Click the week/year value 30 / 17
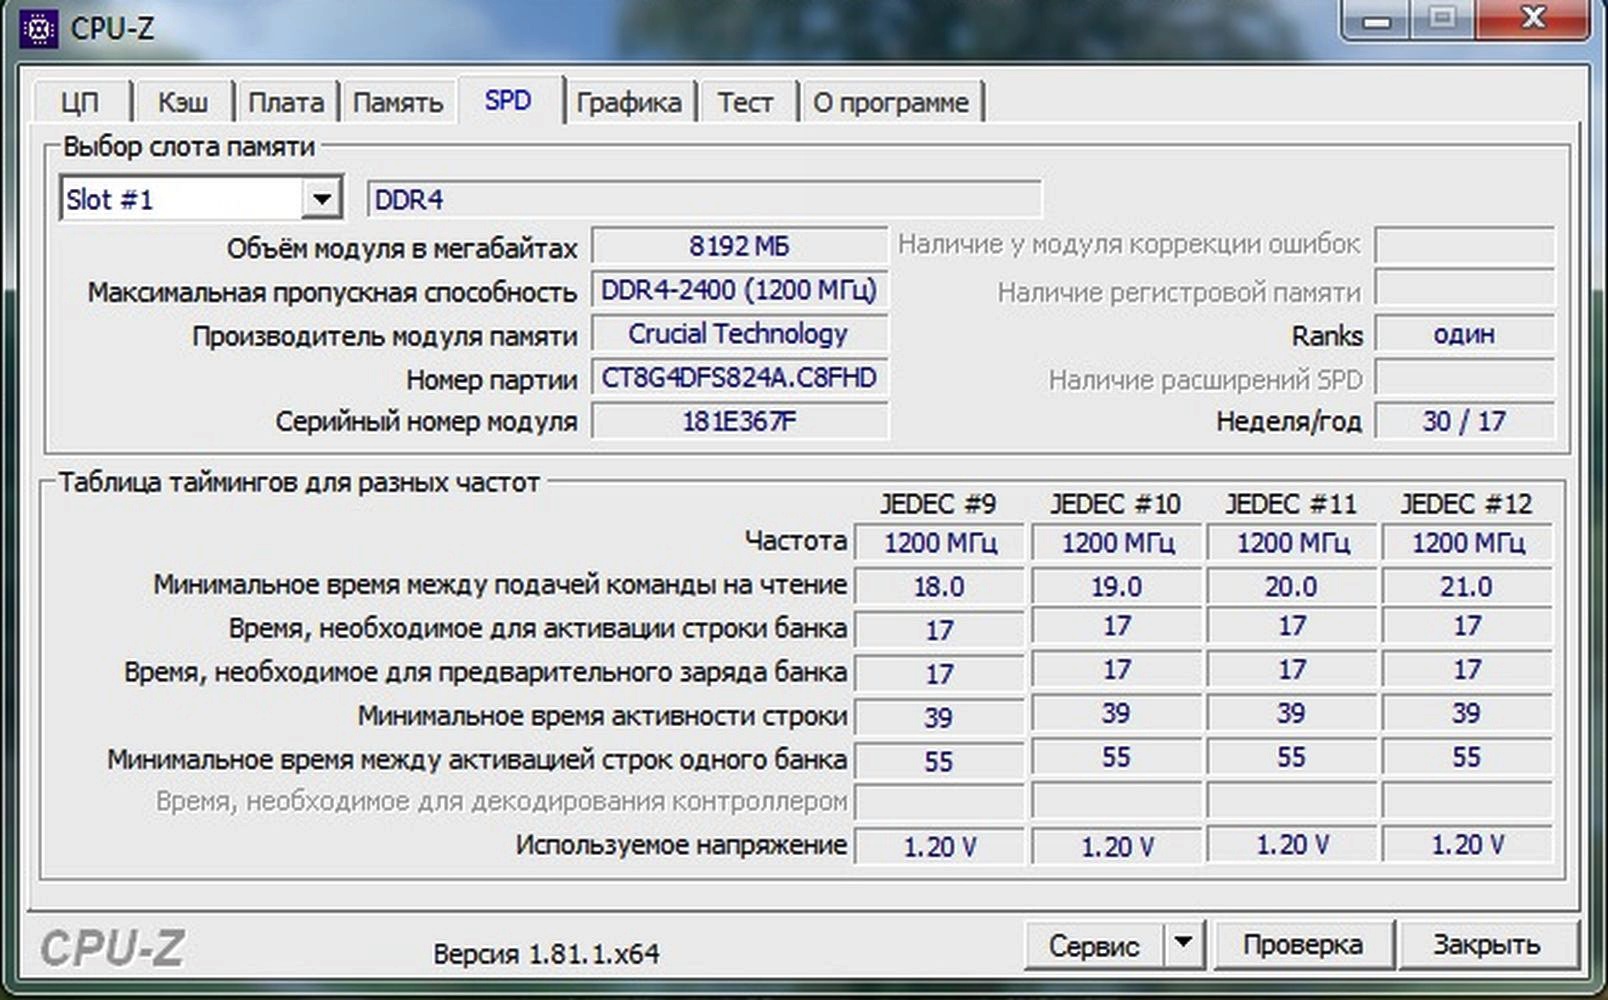This screenshot has width=1608, height=1000. (x=1464, y=421)
